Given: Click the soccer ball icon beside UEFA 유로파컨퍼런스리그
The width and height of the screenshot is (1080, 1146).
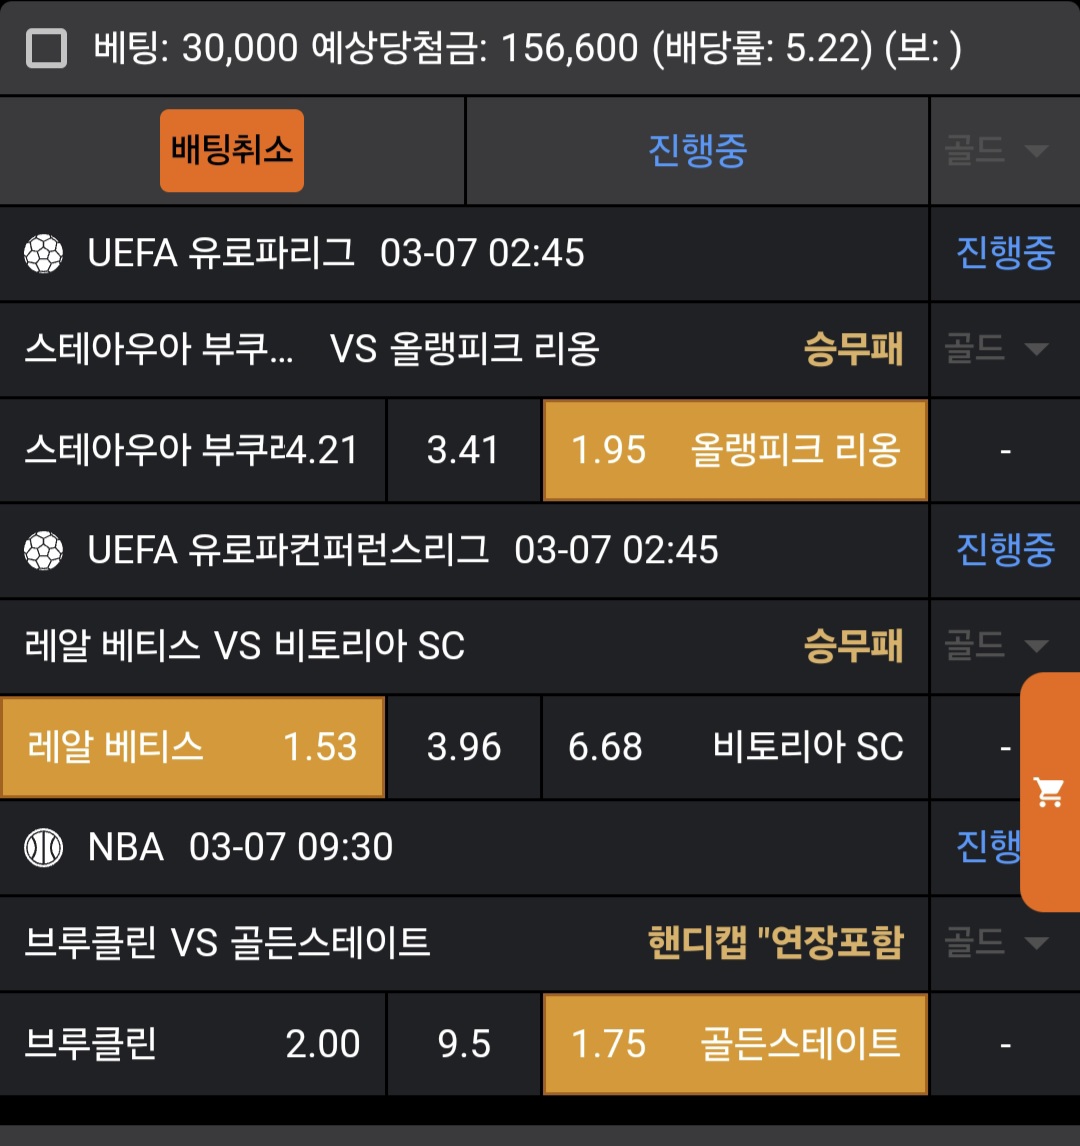Looking at the screenshot, I should tap(43, 551).
